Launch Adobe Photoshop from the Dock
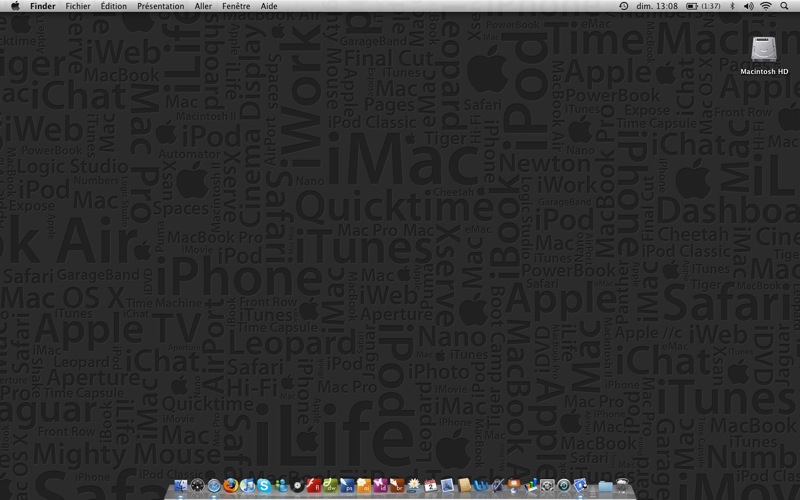The width and height of the screenshot is (800, 500). 347,485
